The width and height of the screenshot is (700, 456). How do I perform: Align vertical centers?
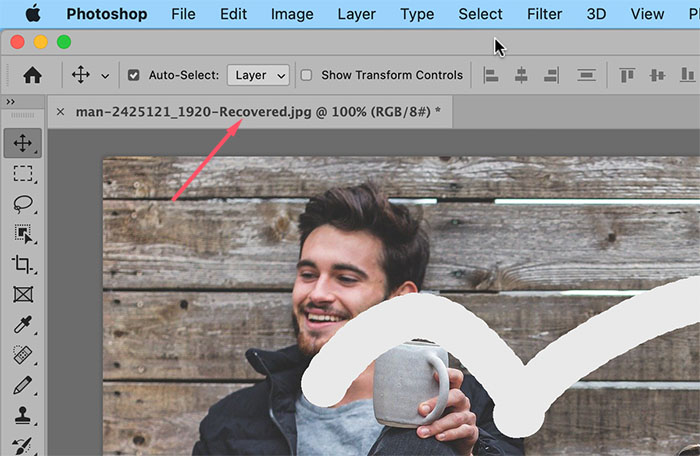[657, 75]
